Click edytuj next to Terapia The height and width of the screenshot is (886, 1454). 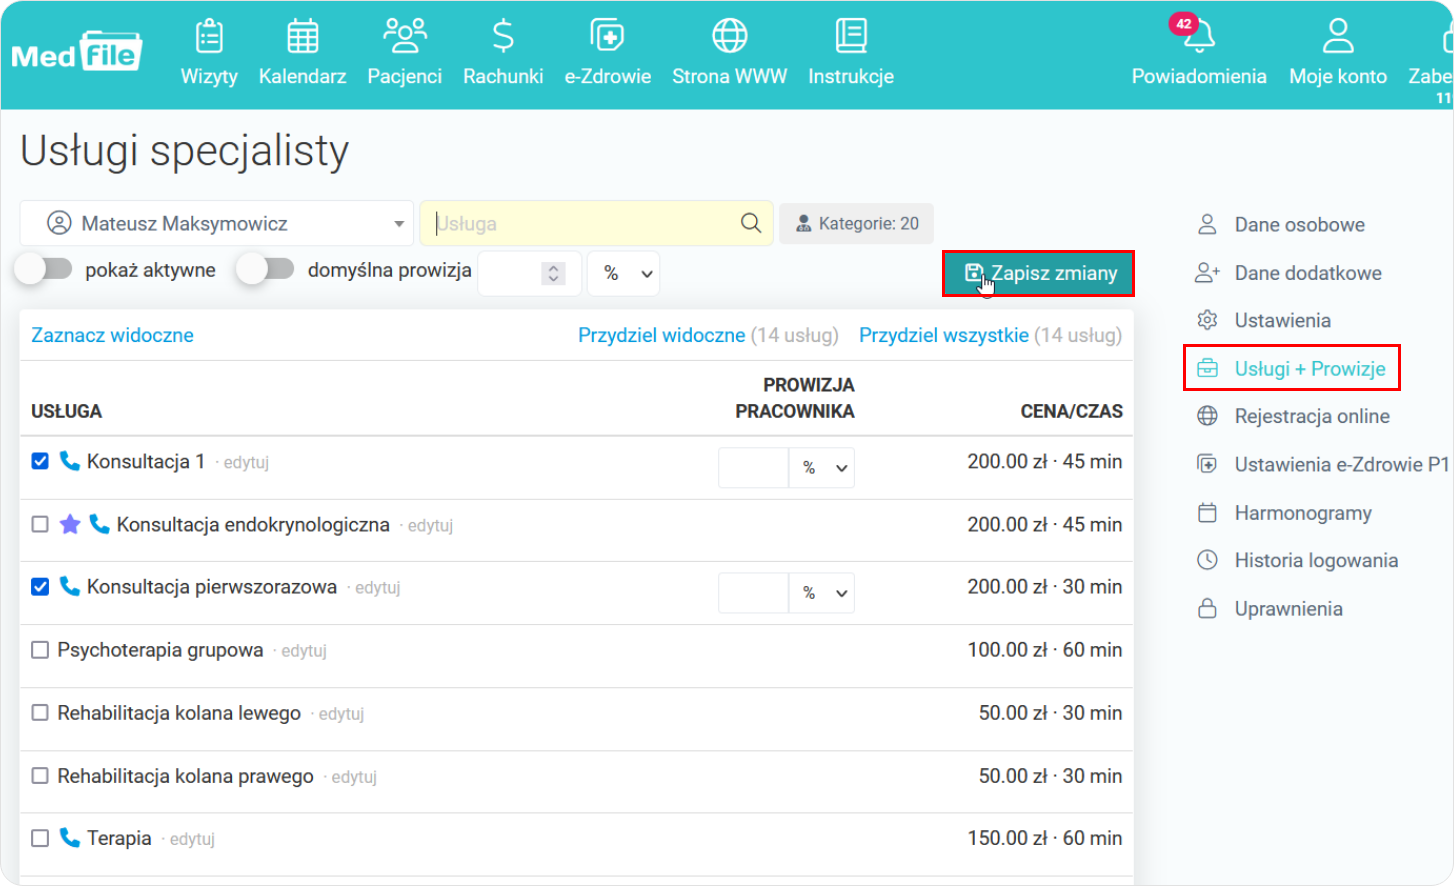[192, 838]
